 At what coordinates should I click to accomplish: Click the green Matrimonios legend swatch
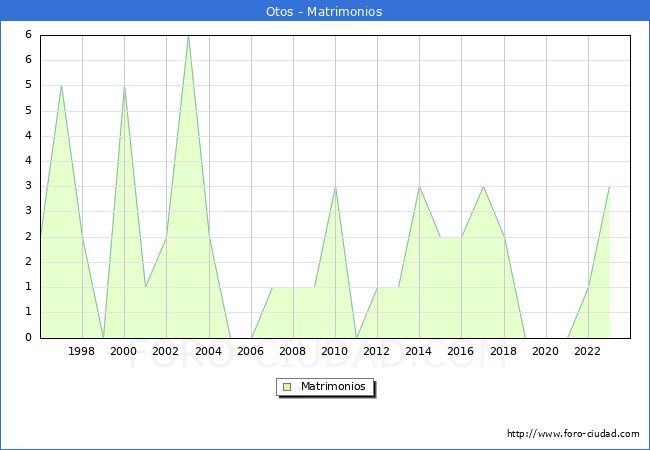[287, 387]
